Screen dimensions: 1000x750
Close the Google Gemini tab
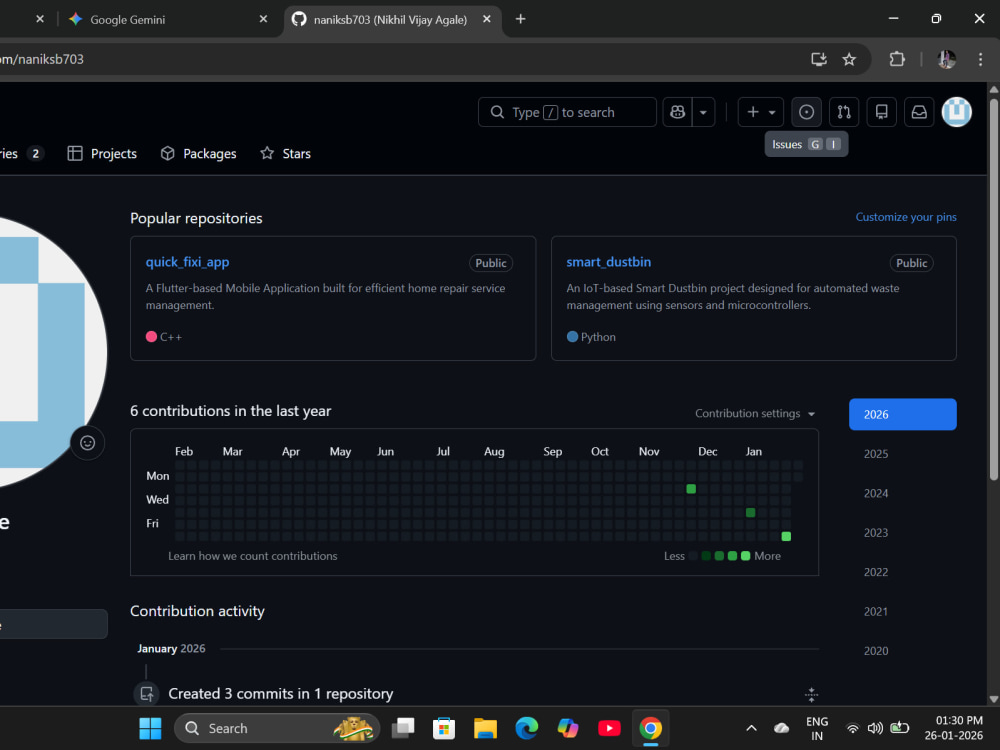click(x=263, y=19)
